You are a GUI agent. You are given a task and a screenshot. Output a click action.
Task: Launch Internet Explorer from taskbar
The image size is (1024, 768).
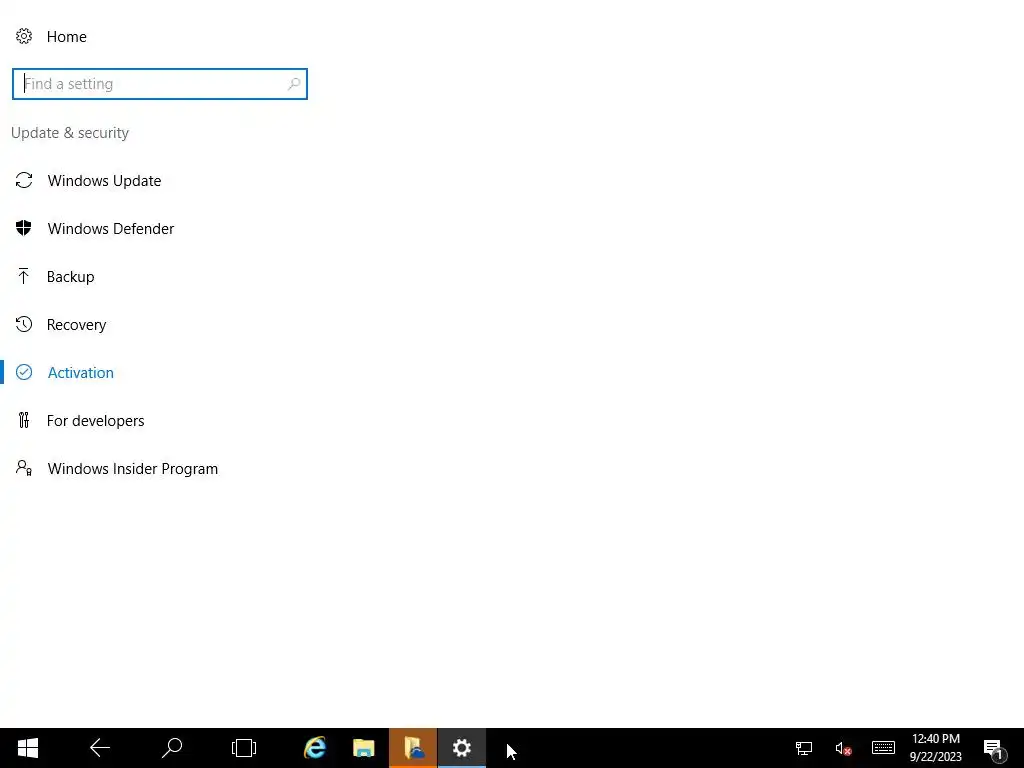pos(315,748)
